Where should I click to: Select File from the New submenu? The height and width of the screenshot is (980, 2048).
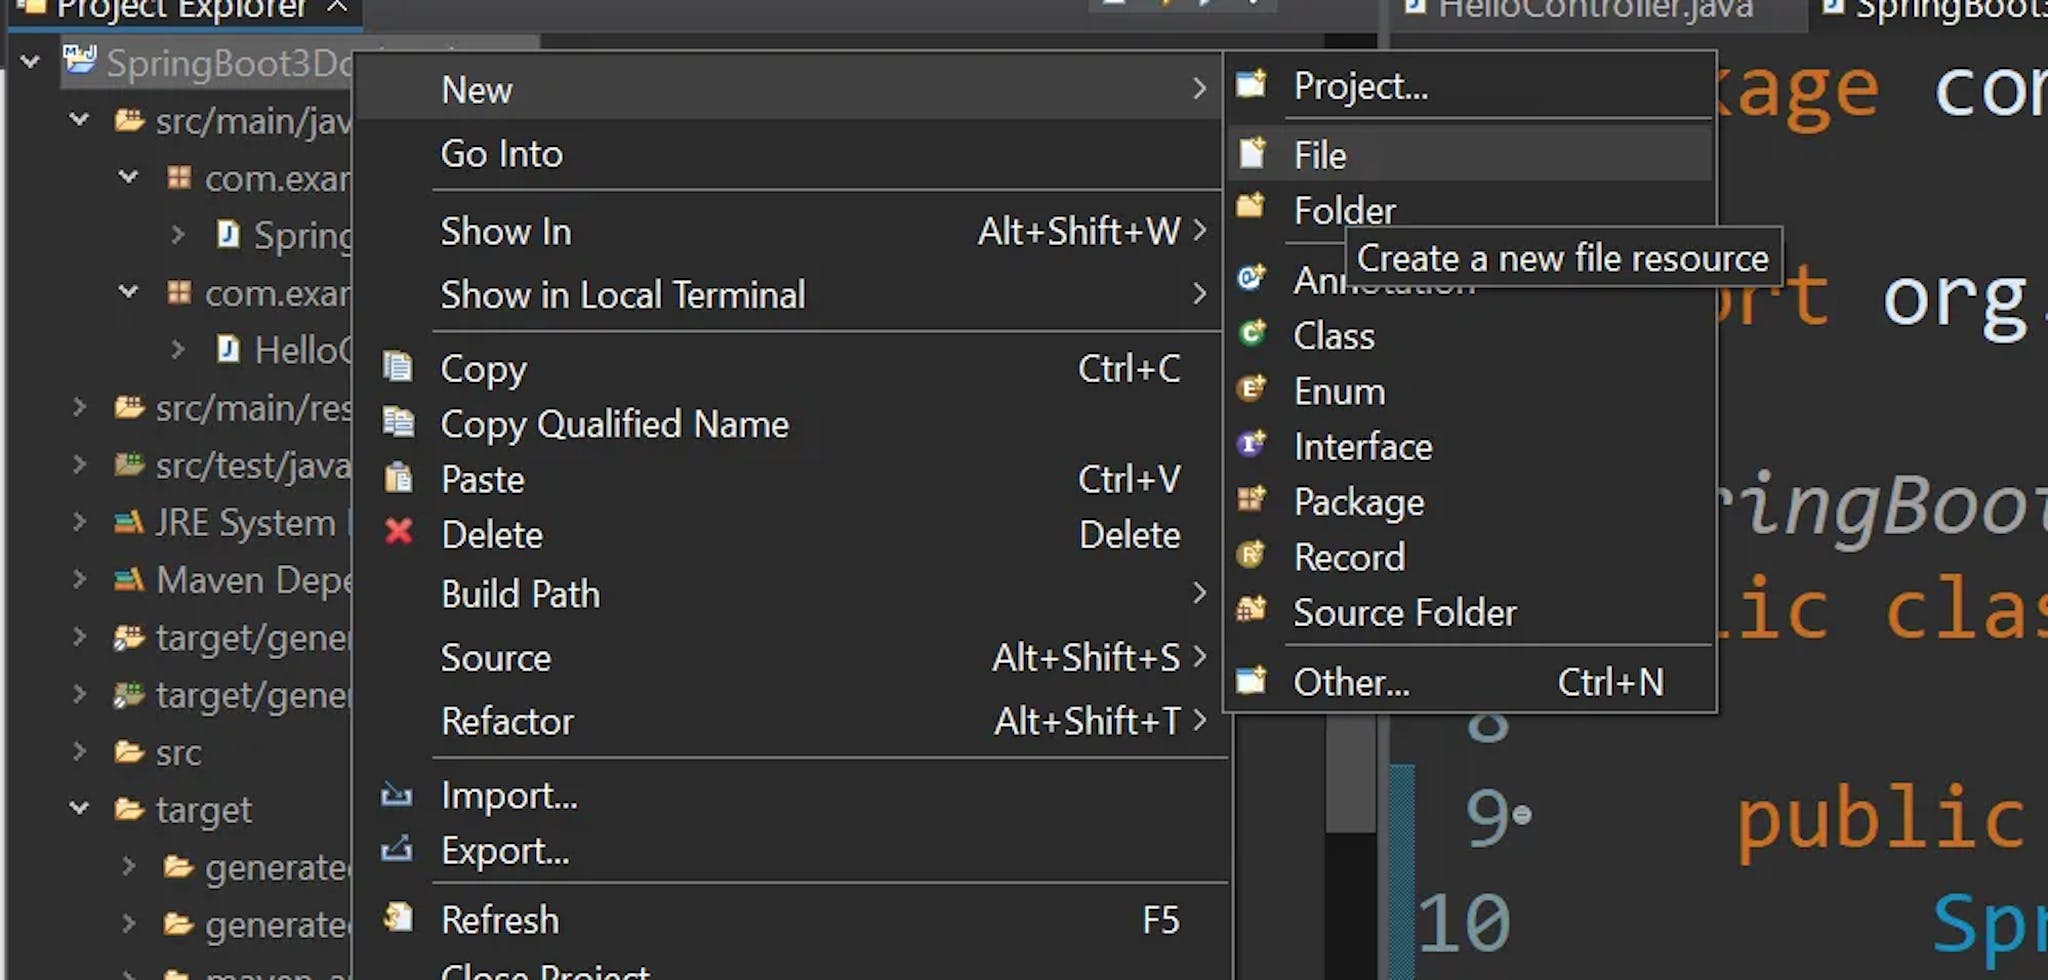[x=1320, y=155]
